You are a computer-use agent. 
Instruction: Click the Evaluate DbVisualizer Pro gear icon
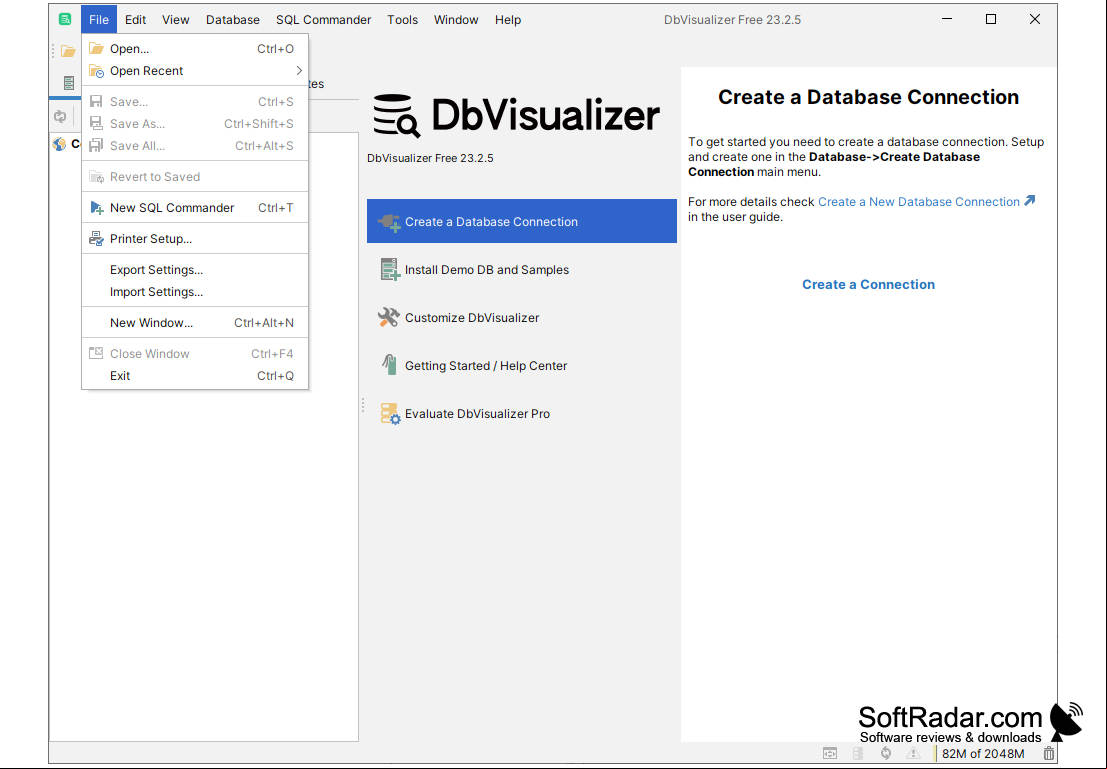[390, 414]
